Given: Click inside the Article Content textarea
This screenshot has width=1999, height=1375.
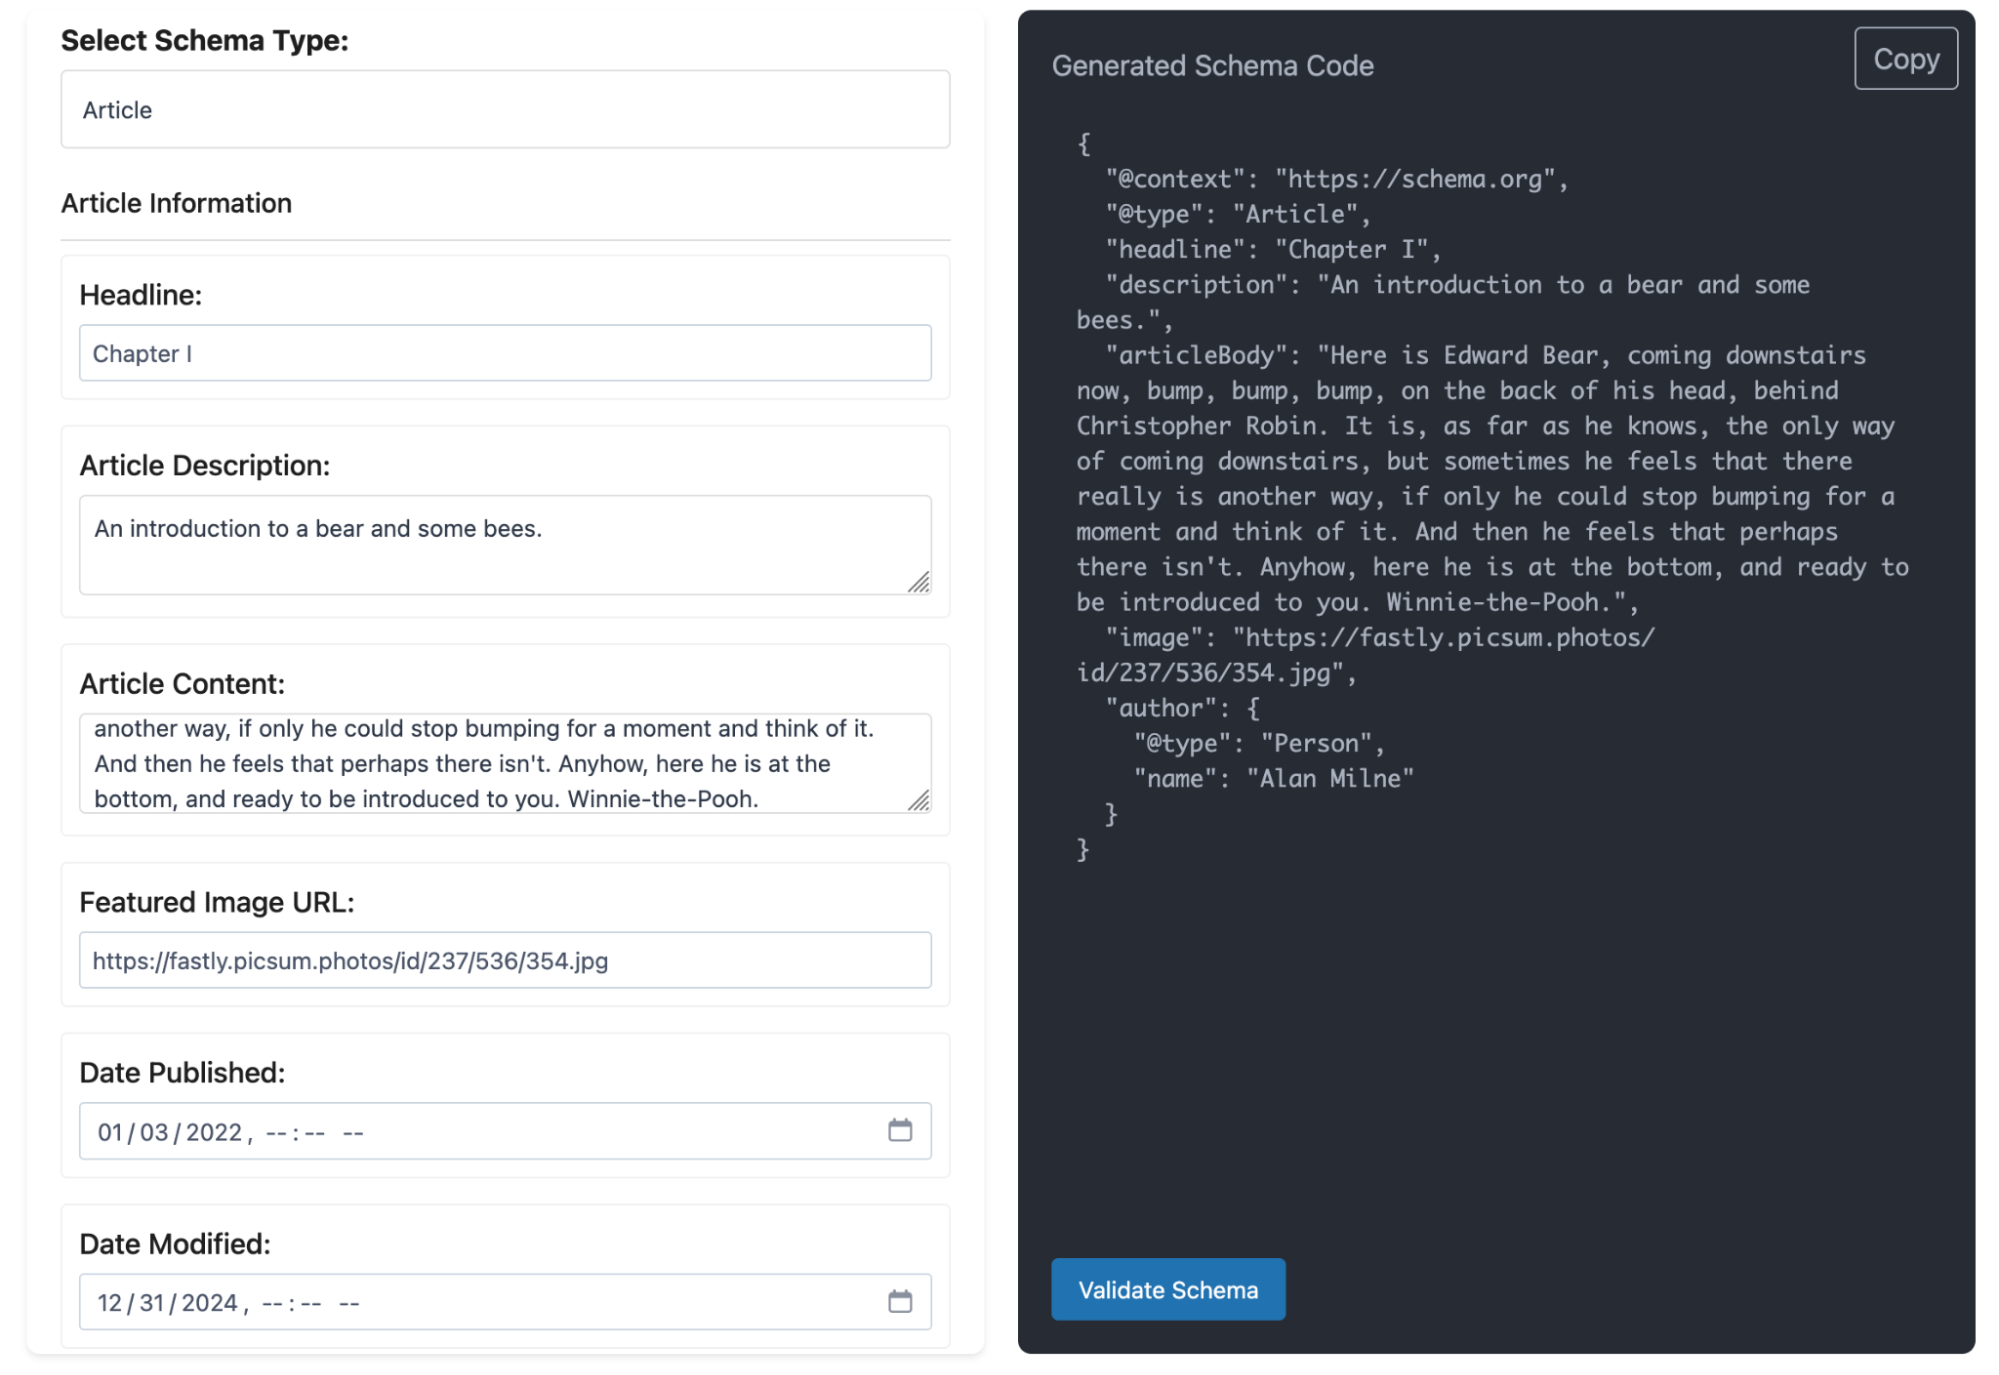Looking at the screenshot, I should tap(505, 763).
